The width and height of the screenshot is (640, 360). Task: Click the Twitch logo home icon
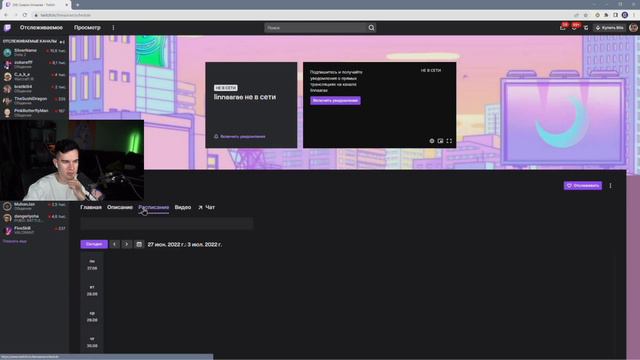coord(7,28)
